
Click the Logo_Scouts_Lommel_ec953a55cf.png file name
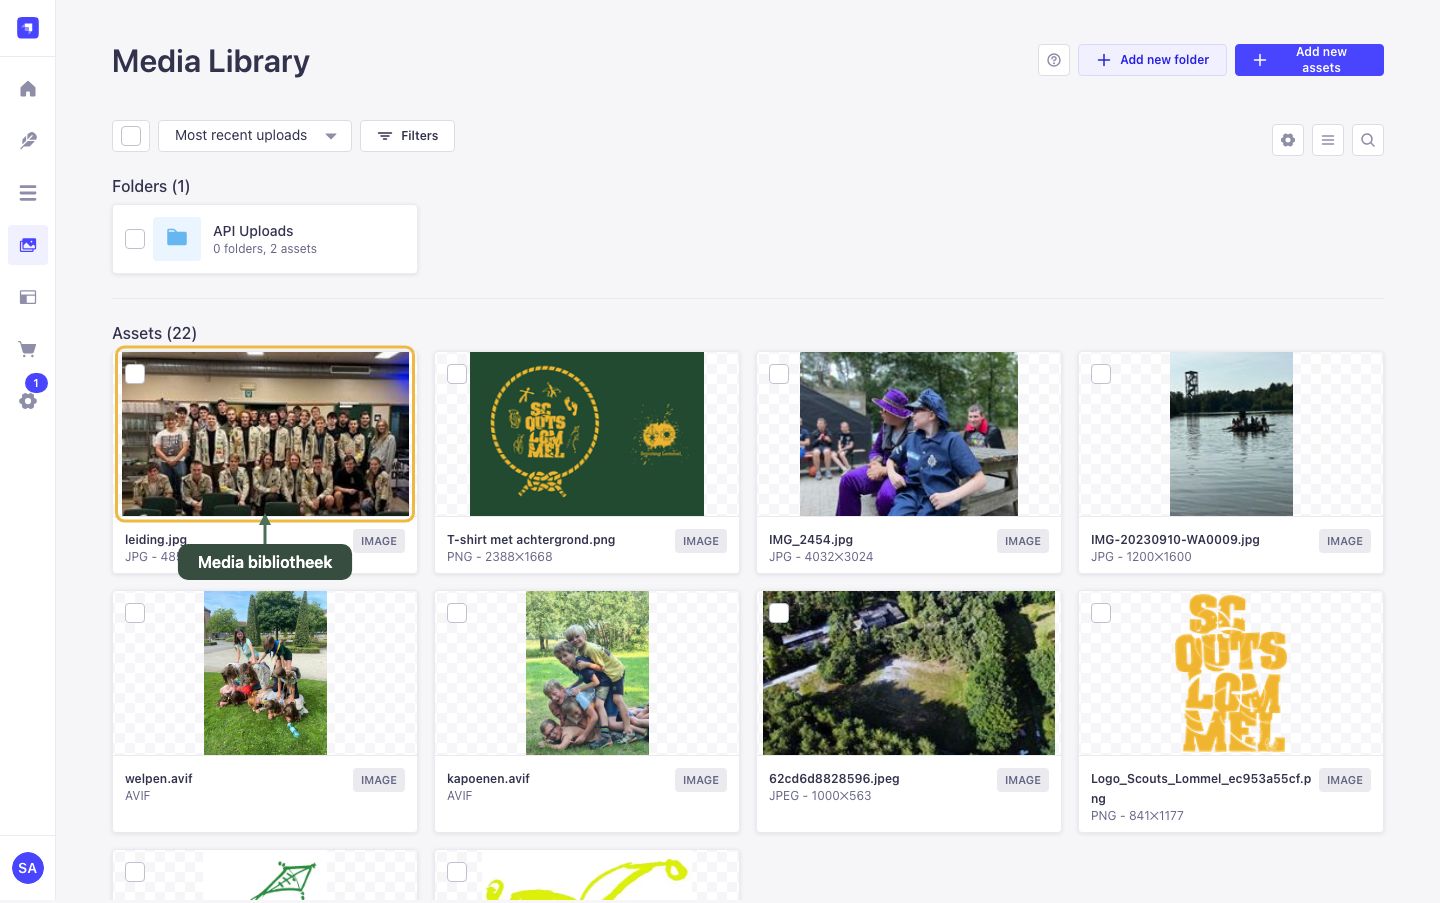pyautogui.click(x=1201, y=788)
